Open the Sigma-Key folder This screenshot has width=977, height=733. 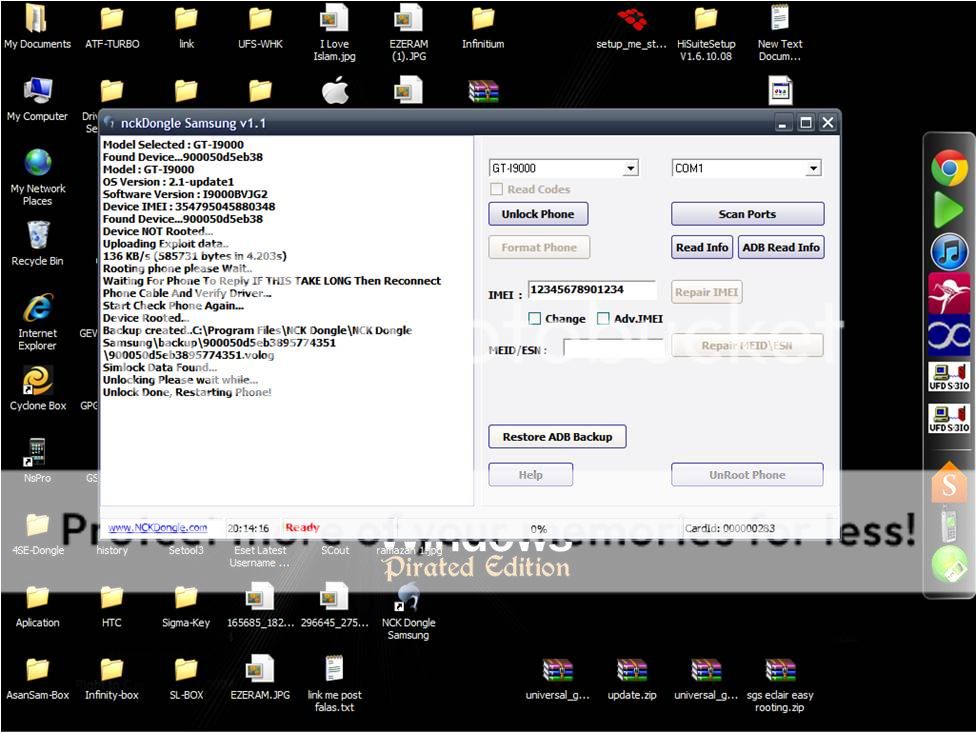tap(186, 607)
